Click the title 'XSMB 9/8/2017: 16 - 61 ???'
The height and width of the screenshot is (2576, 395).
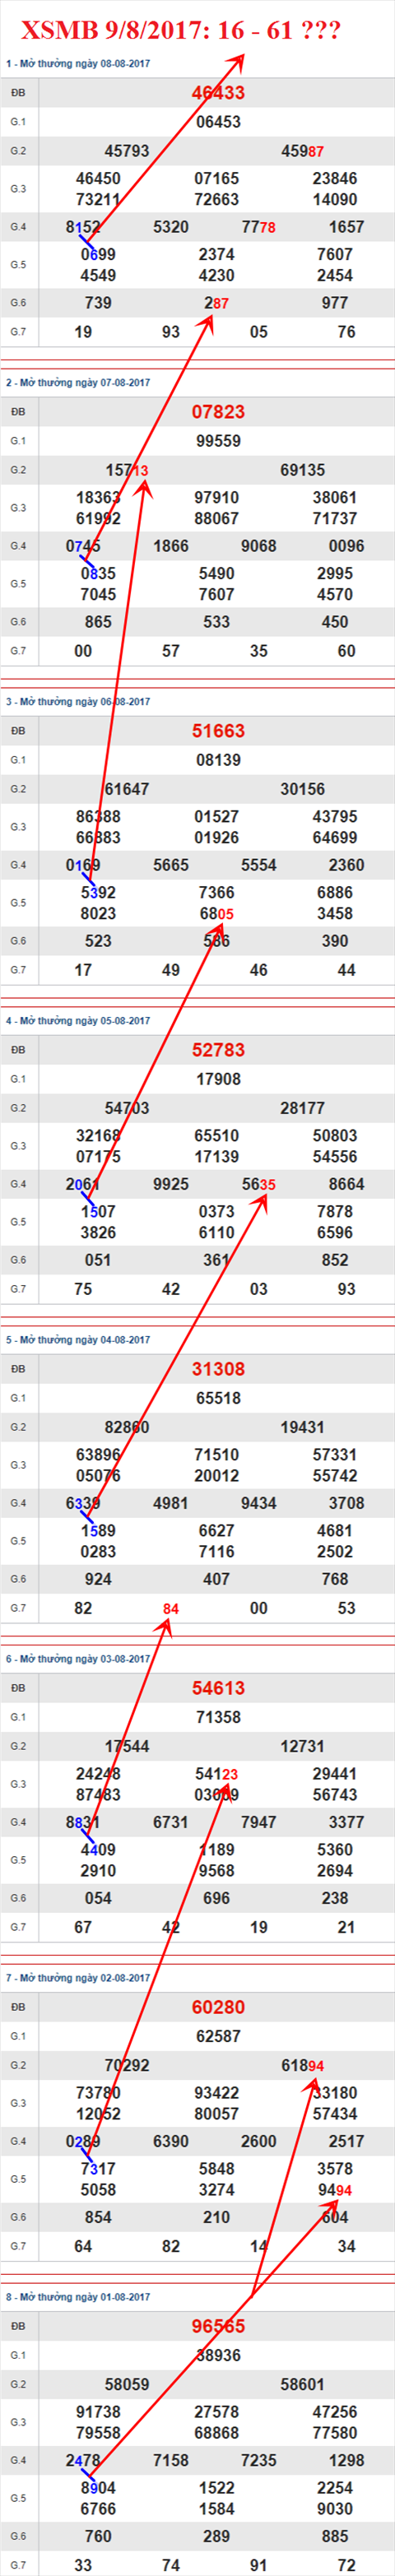(181, 31)
